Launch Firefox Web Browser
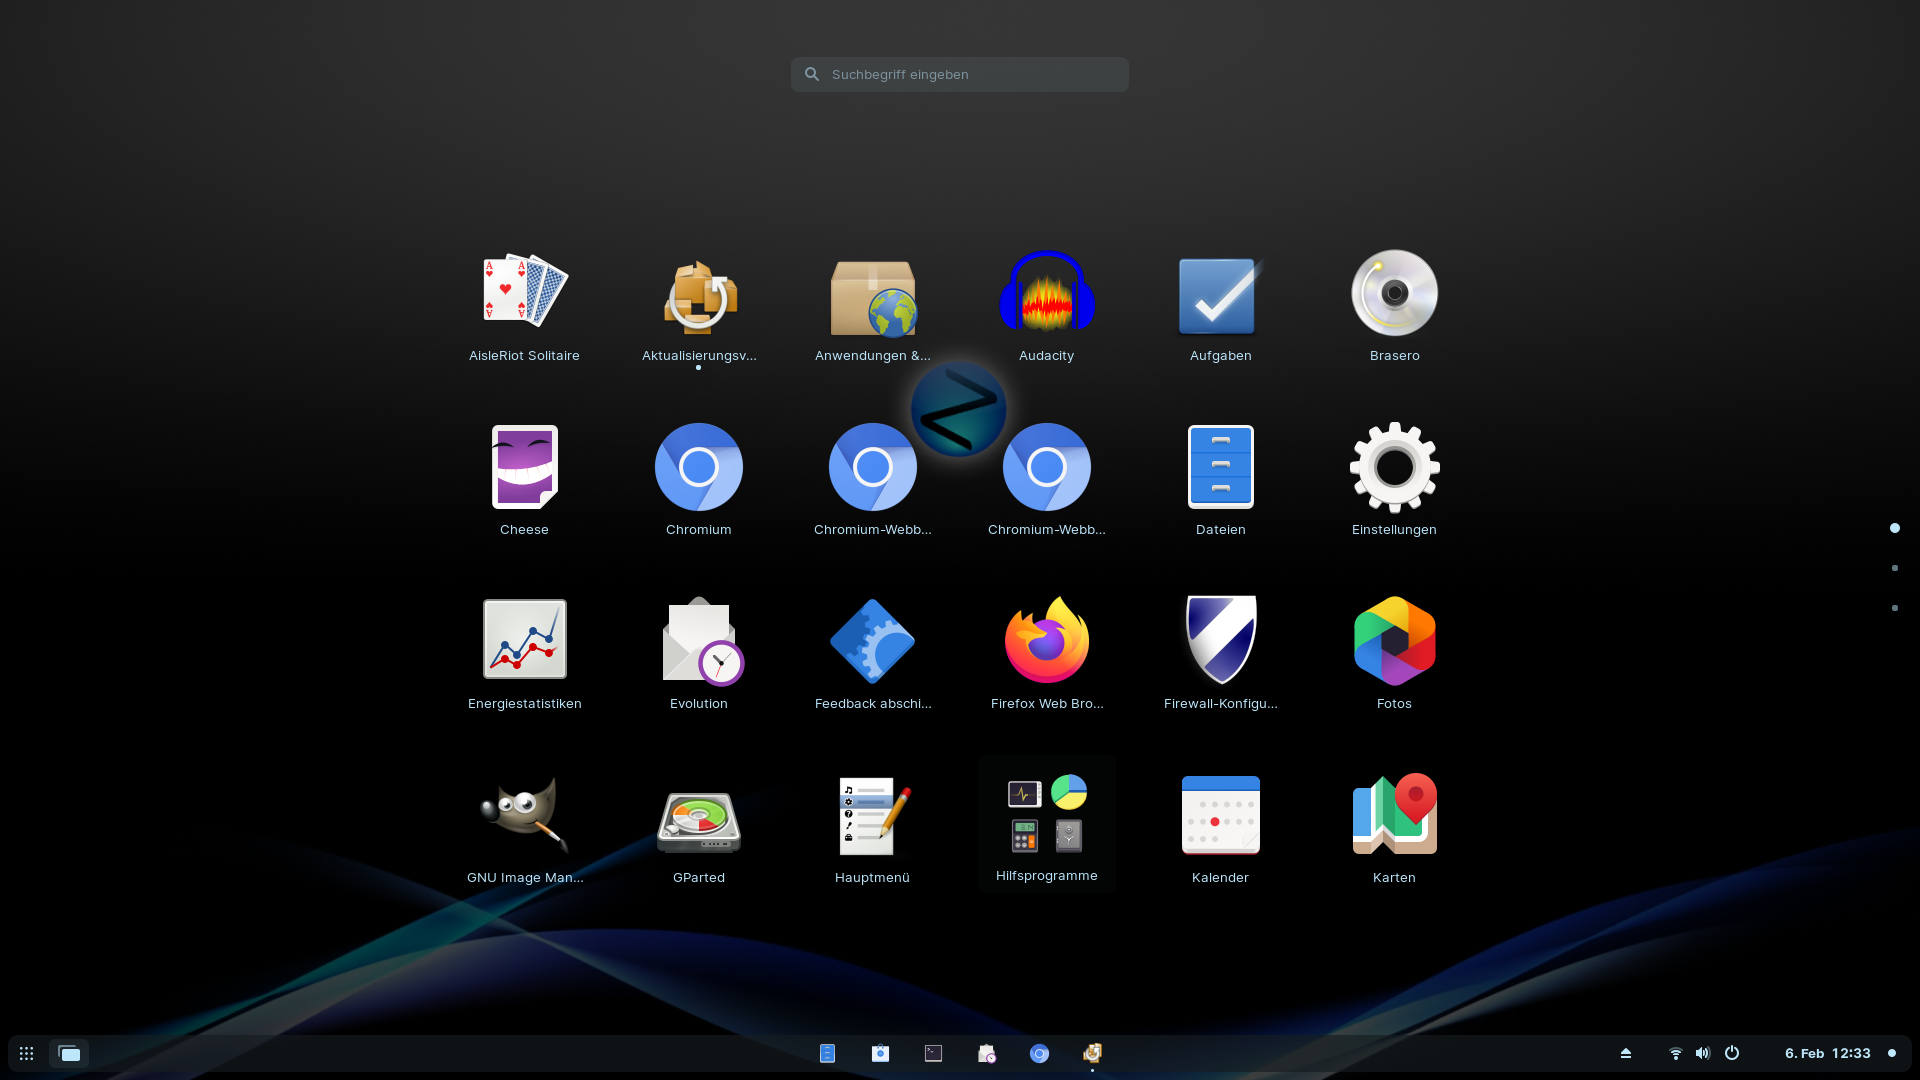The width and height of the screenshot is (1920, 1080). click(x=1047, y=641)
